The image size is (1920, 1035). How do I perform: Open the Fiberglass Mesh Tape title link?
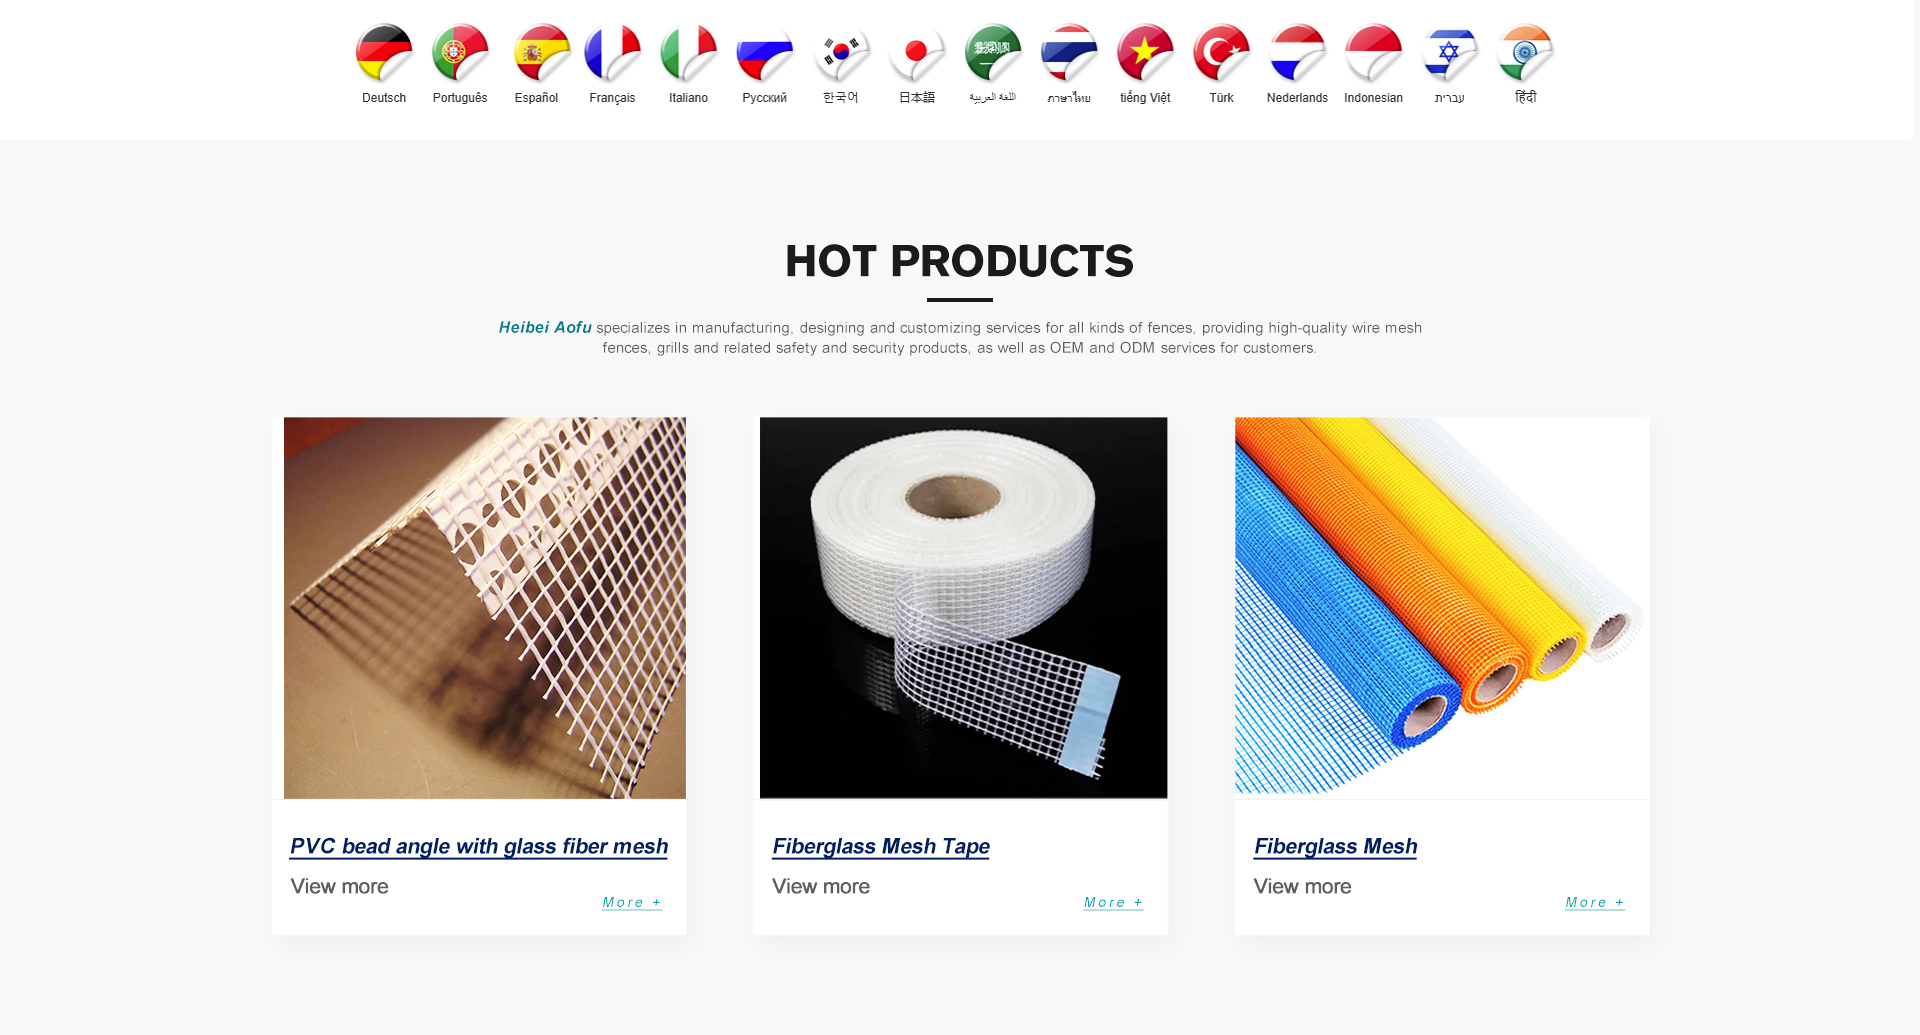click(x=881, y=846)
